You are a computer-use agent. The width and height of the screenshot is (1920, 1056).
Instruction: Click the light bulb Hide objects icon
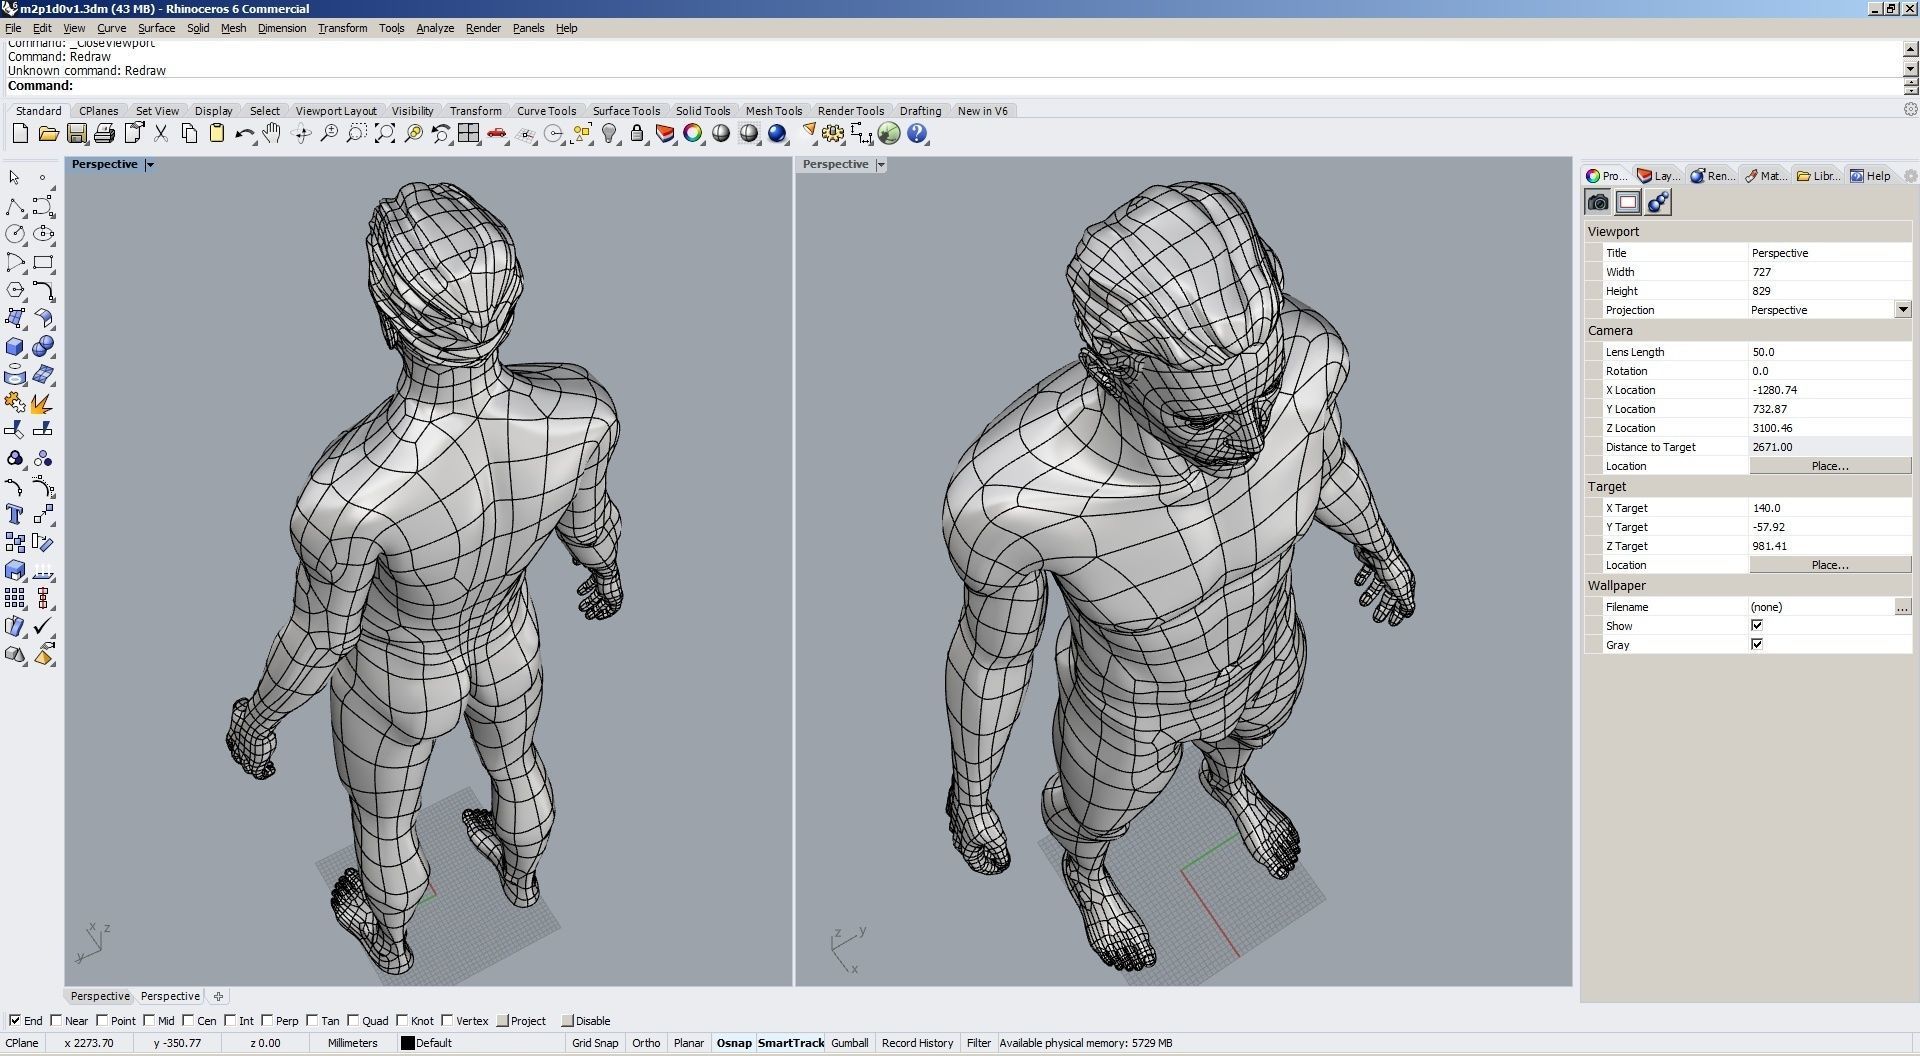tap(609, 133)
